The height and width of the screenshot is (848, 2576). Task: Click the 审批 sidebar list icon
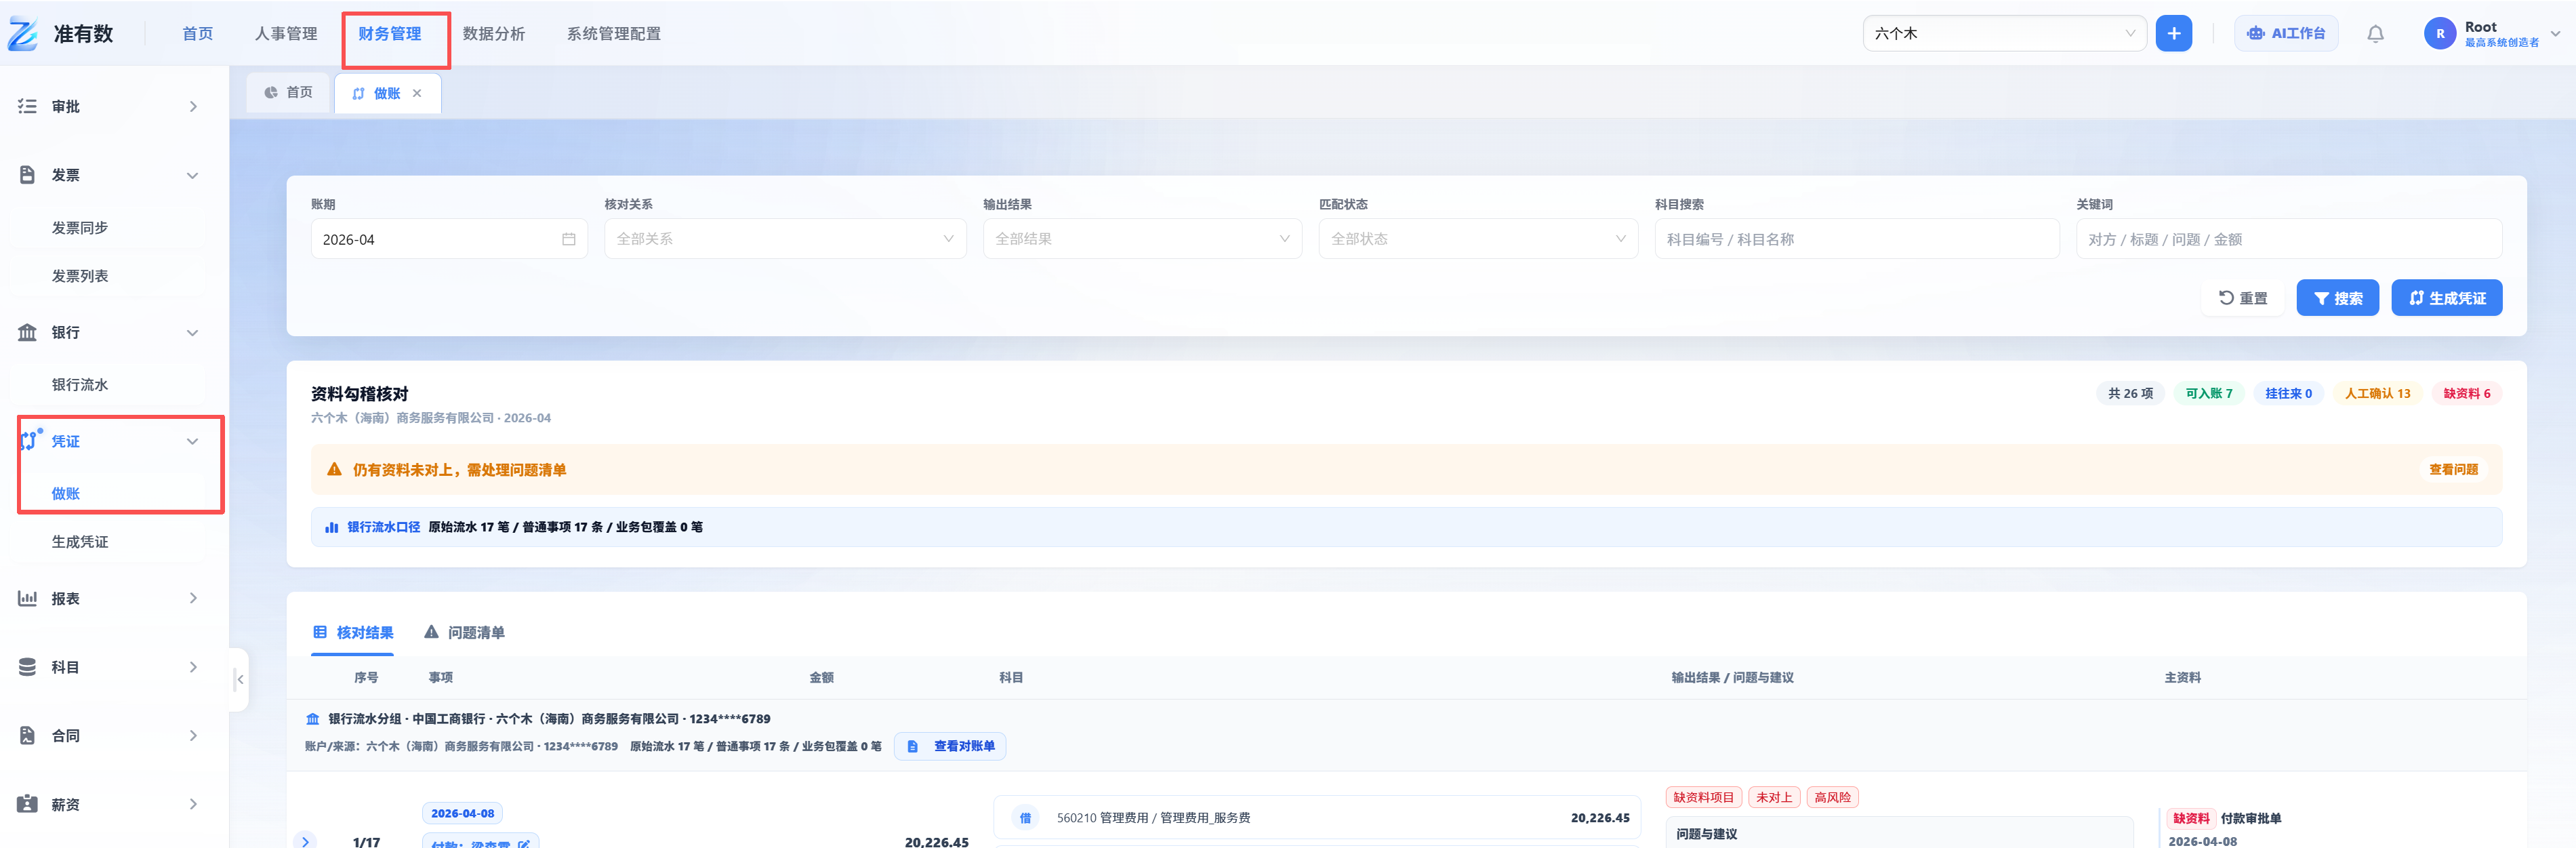pos(27,106)
